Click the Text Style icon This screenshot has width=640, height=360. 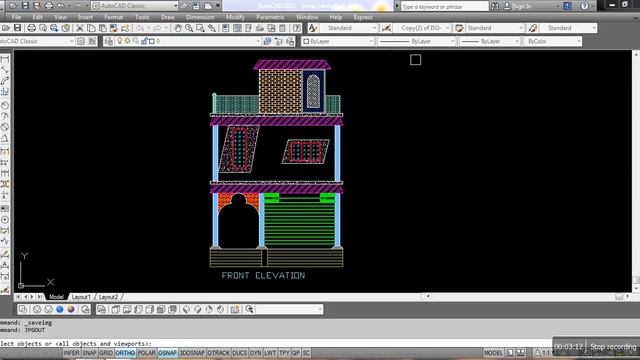pos(313,28)
